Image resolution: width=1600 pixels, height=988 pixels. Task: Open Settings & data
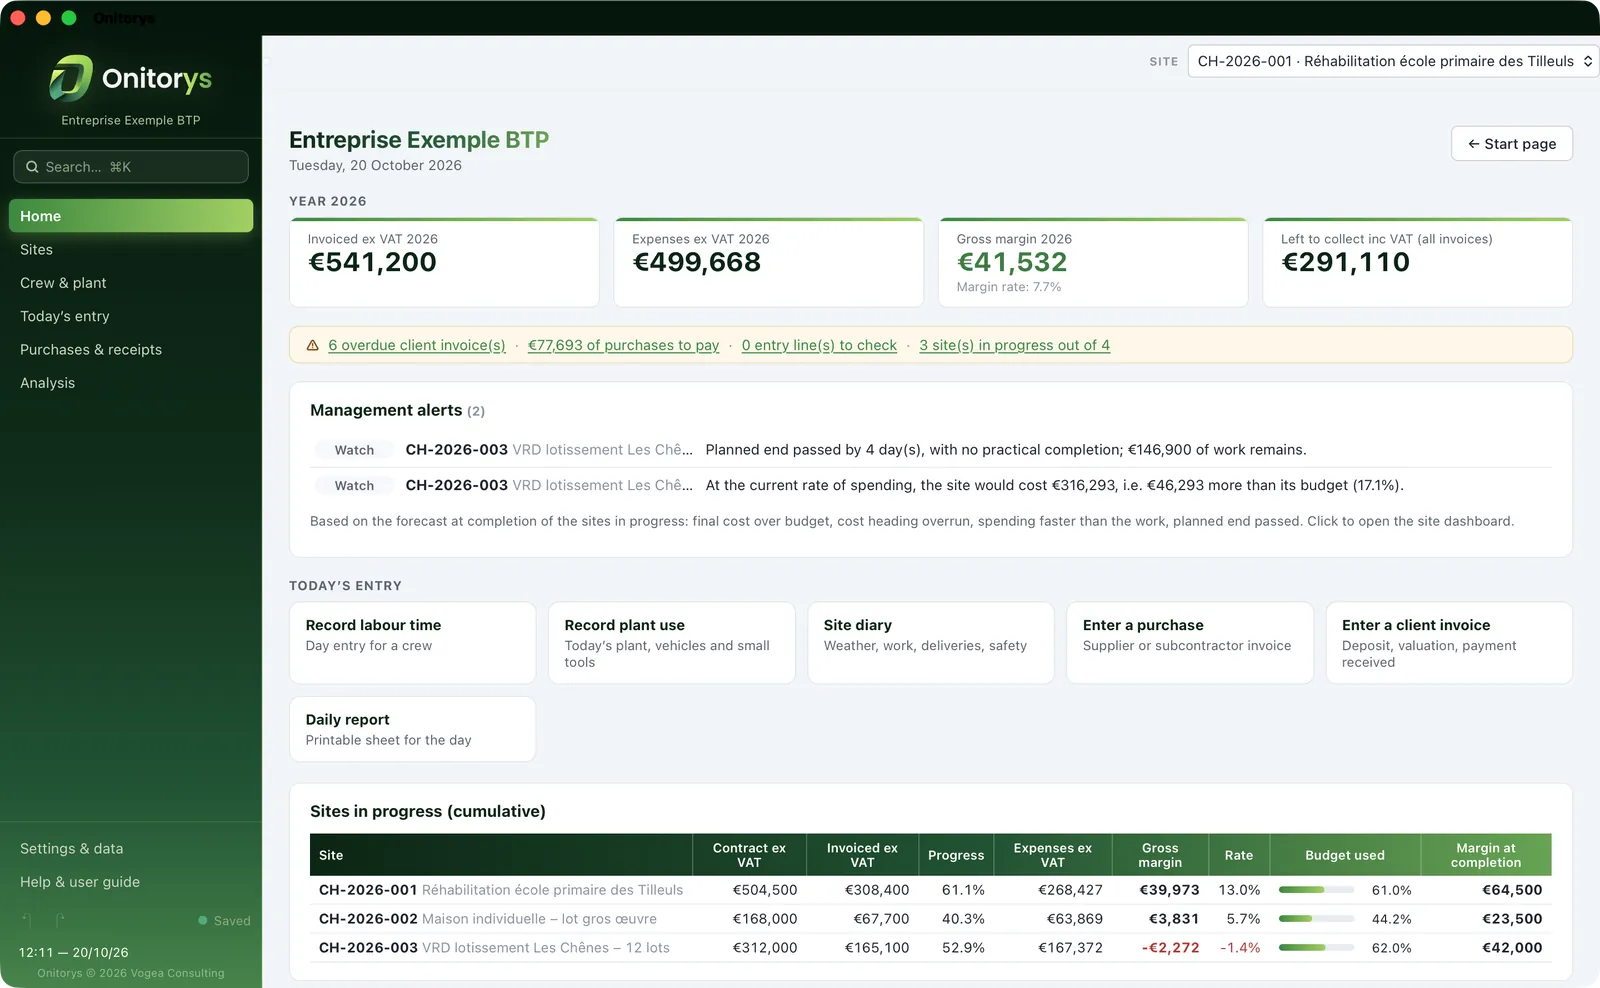(x=131, y=849)
